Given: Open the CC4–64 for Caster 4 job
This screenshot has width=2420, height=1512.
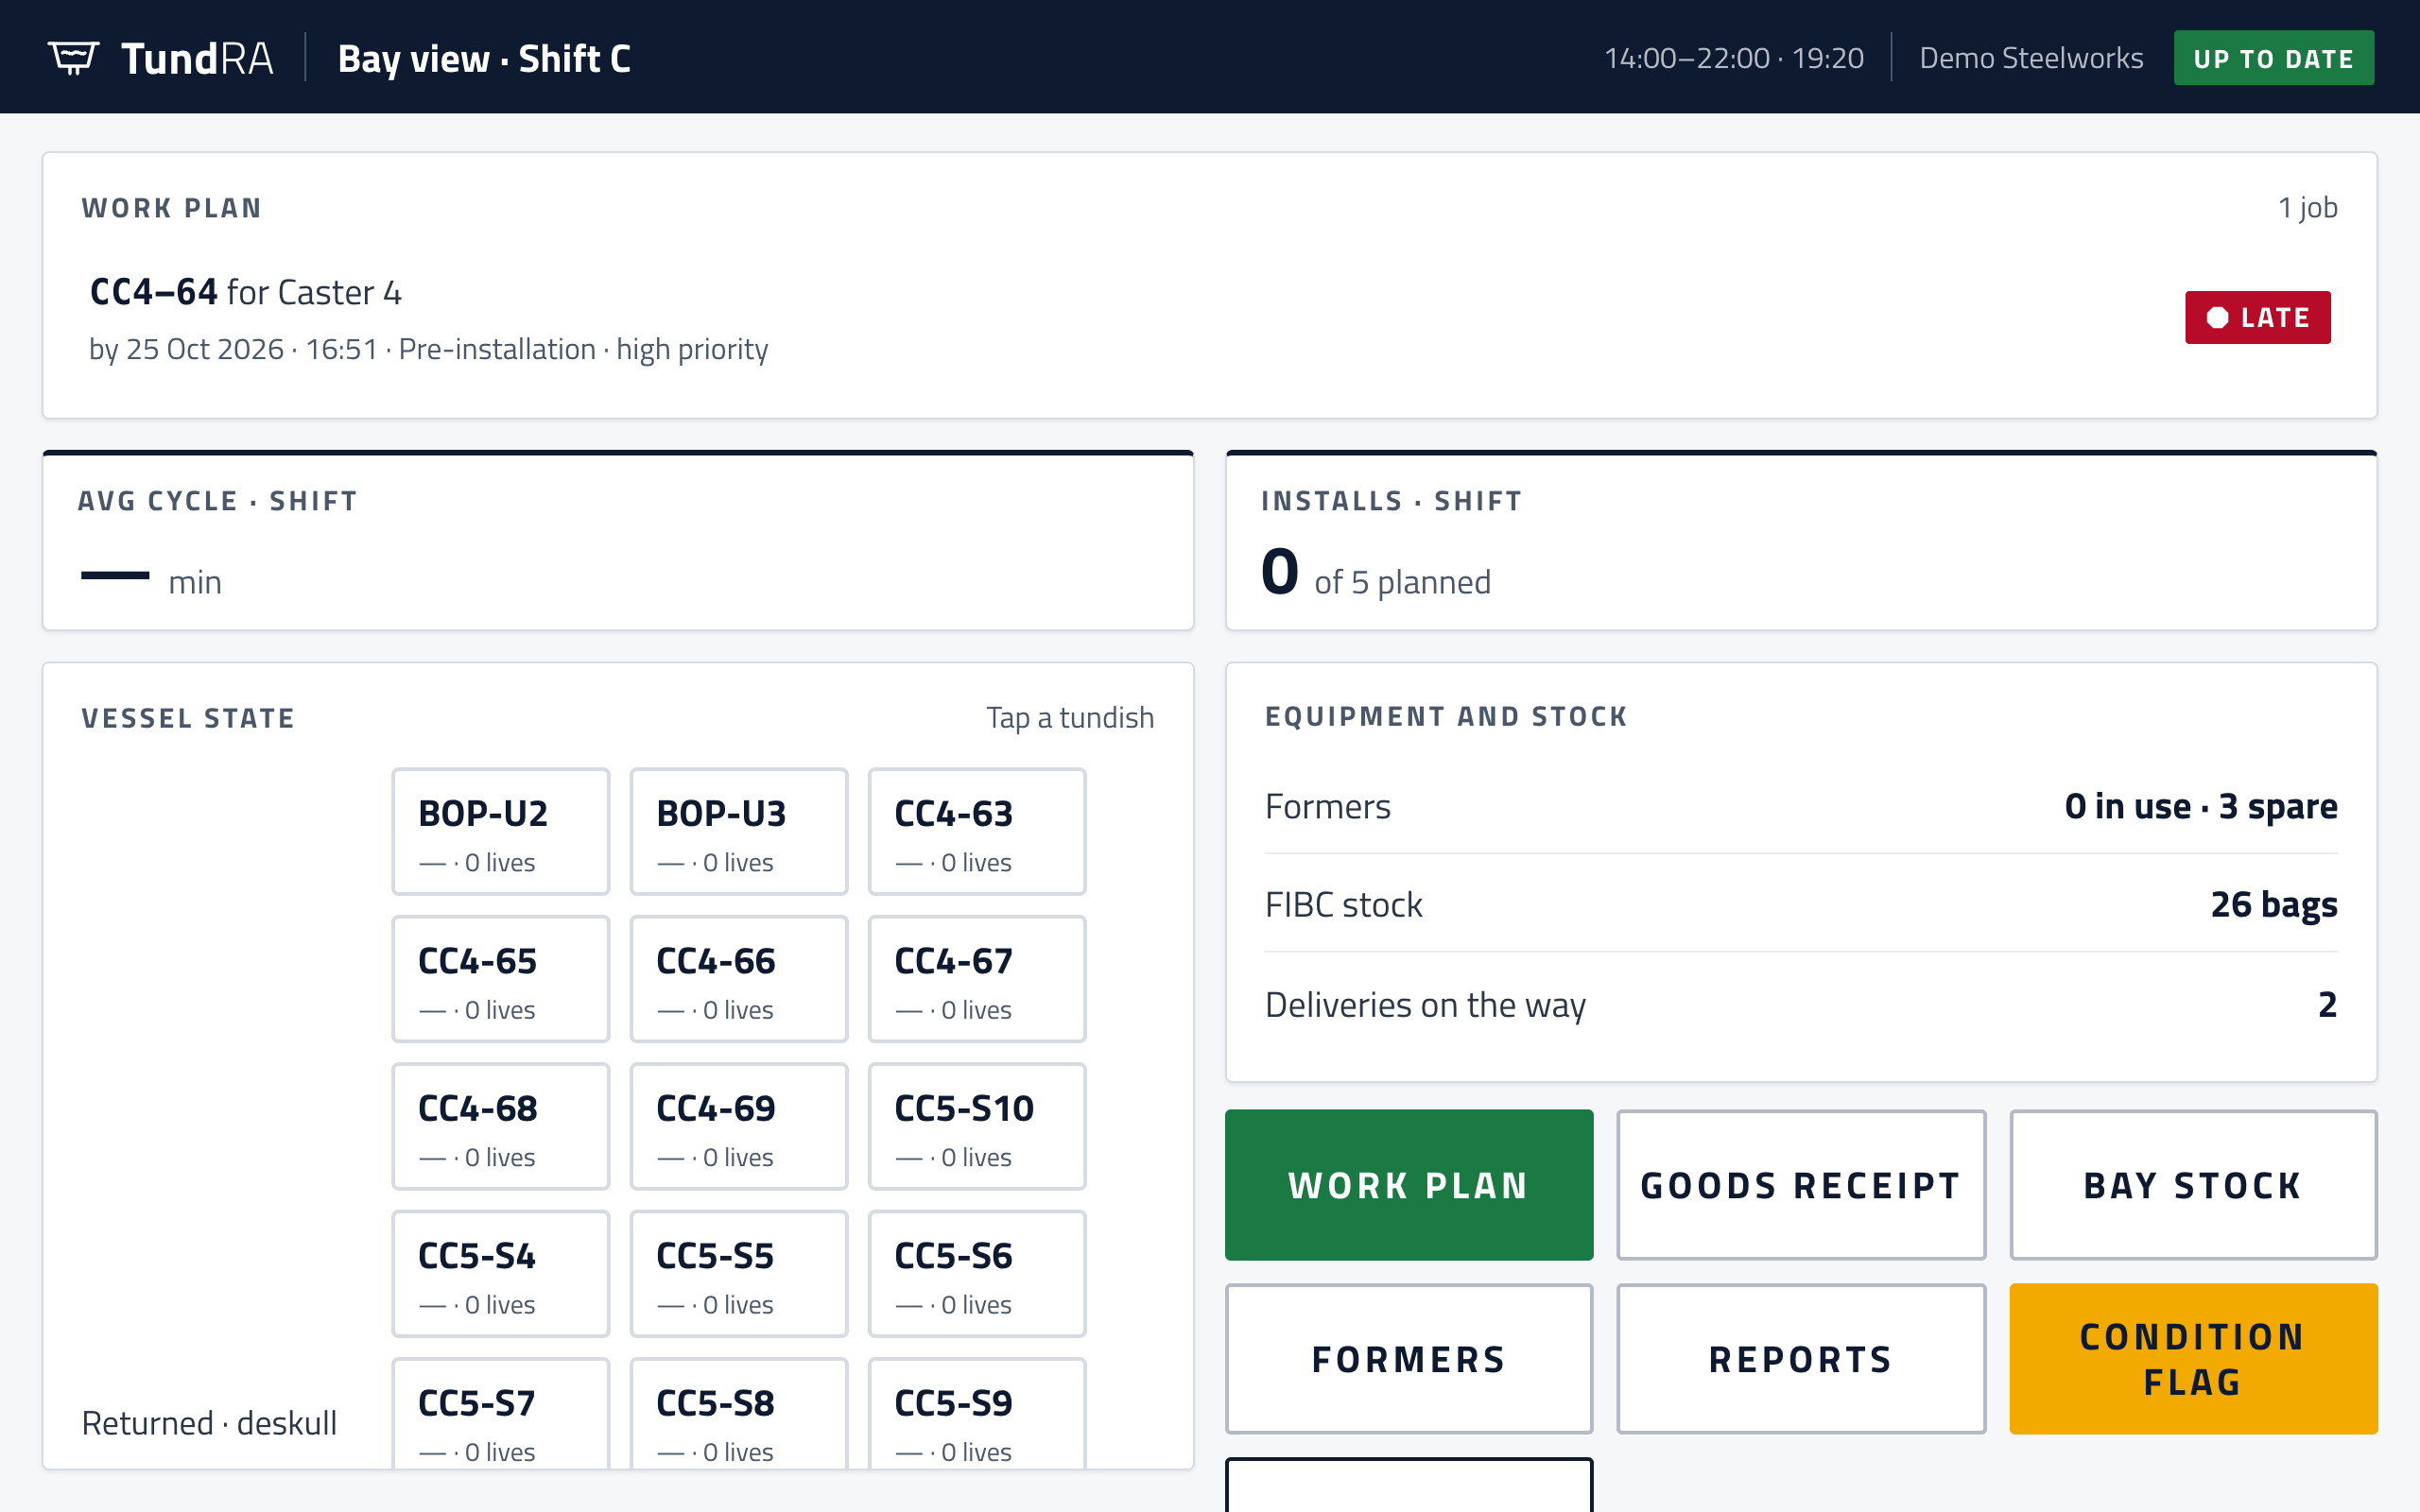Looking at the screenshot, I should [1209, 318].
